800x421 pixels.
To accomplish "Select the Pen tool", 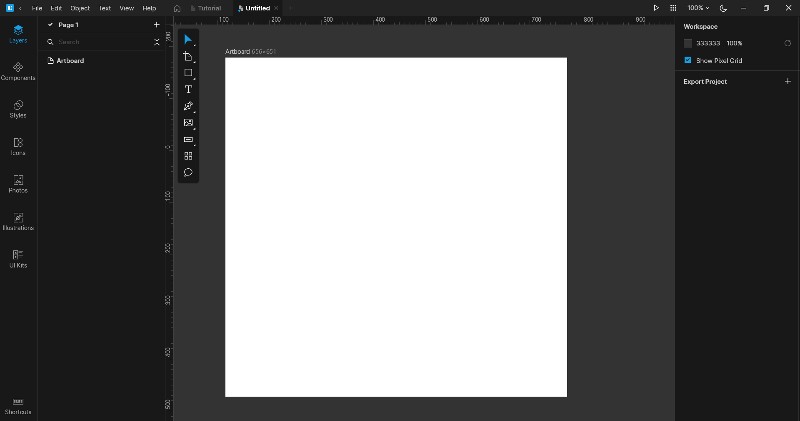I will coord(188,106).
